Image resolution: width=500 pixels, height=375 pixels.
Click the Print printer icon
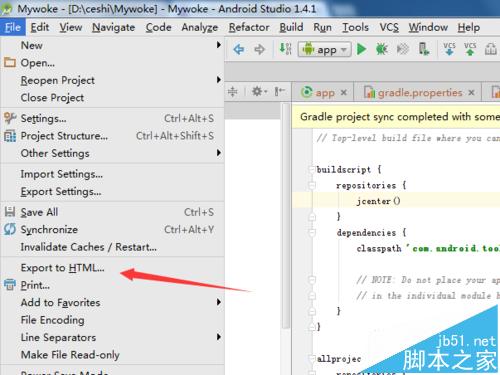10,285
